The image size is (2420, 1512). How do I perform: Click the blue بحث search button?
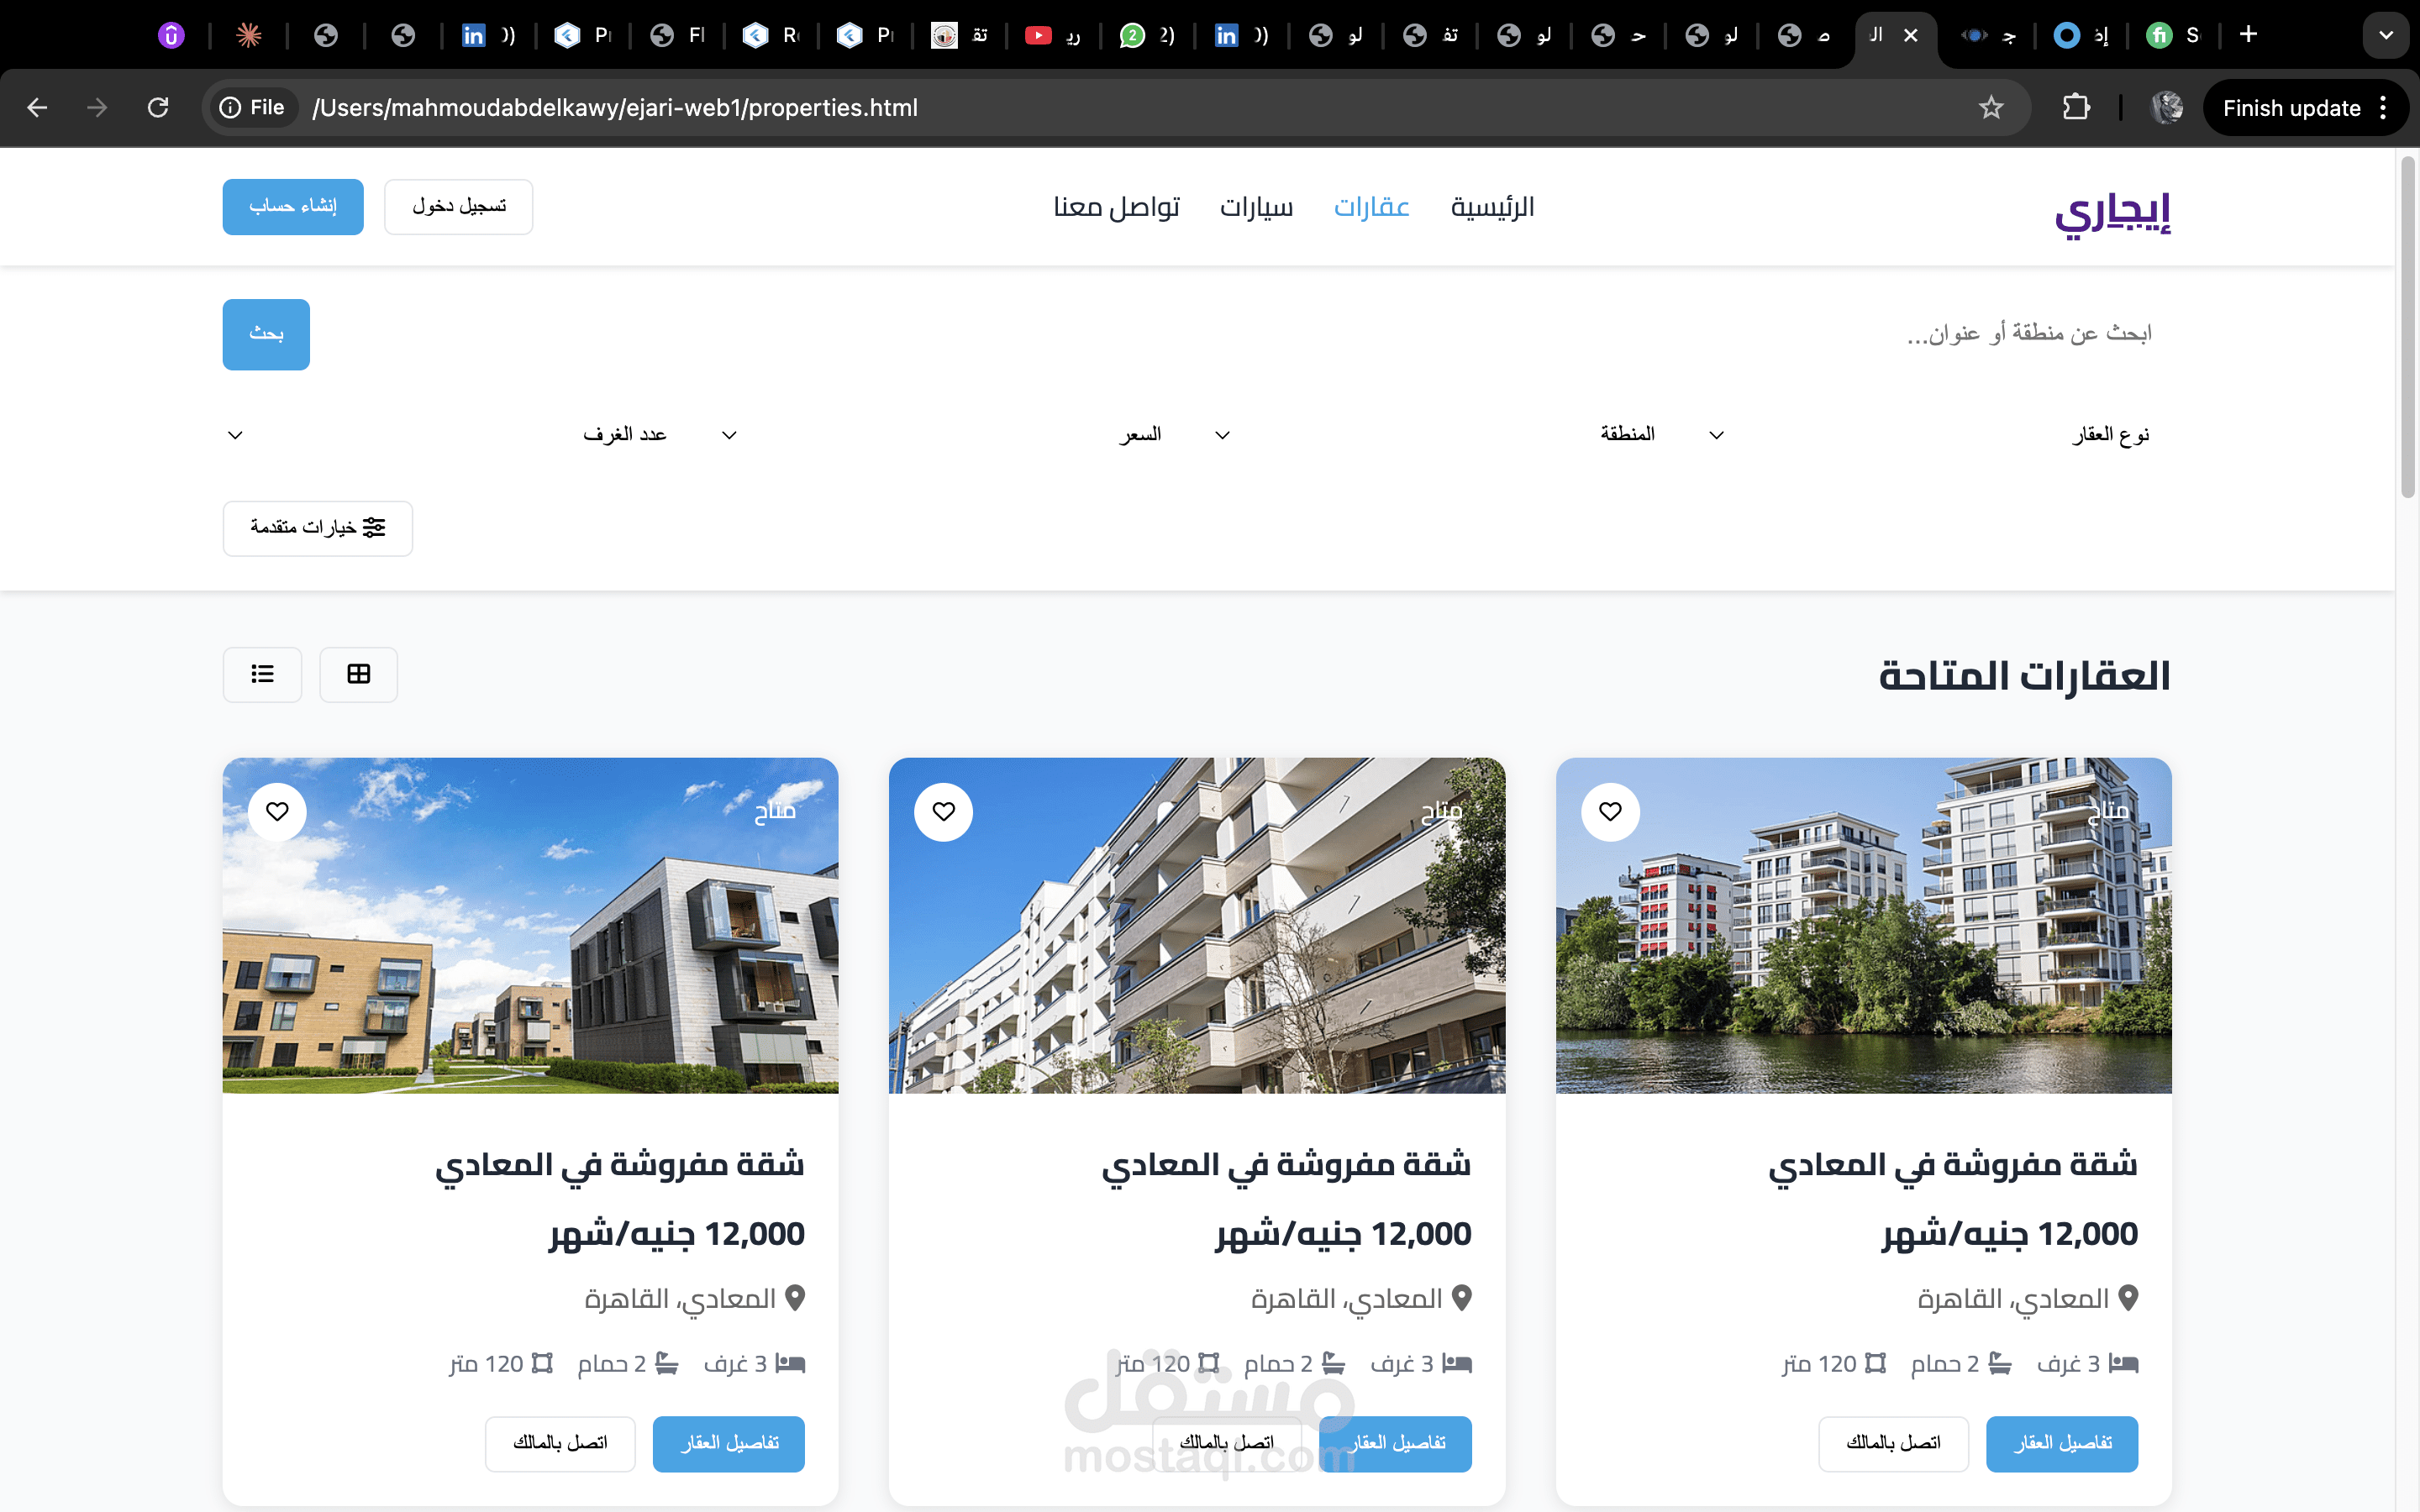266,334
